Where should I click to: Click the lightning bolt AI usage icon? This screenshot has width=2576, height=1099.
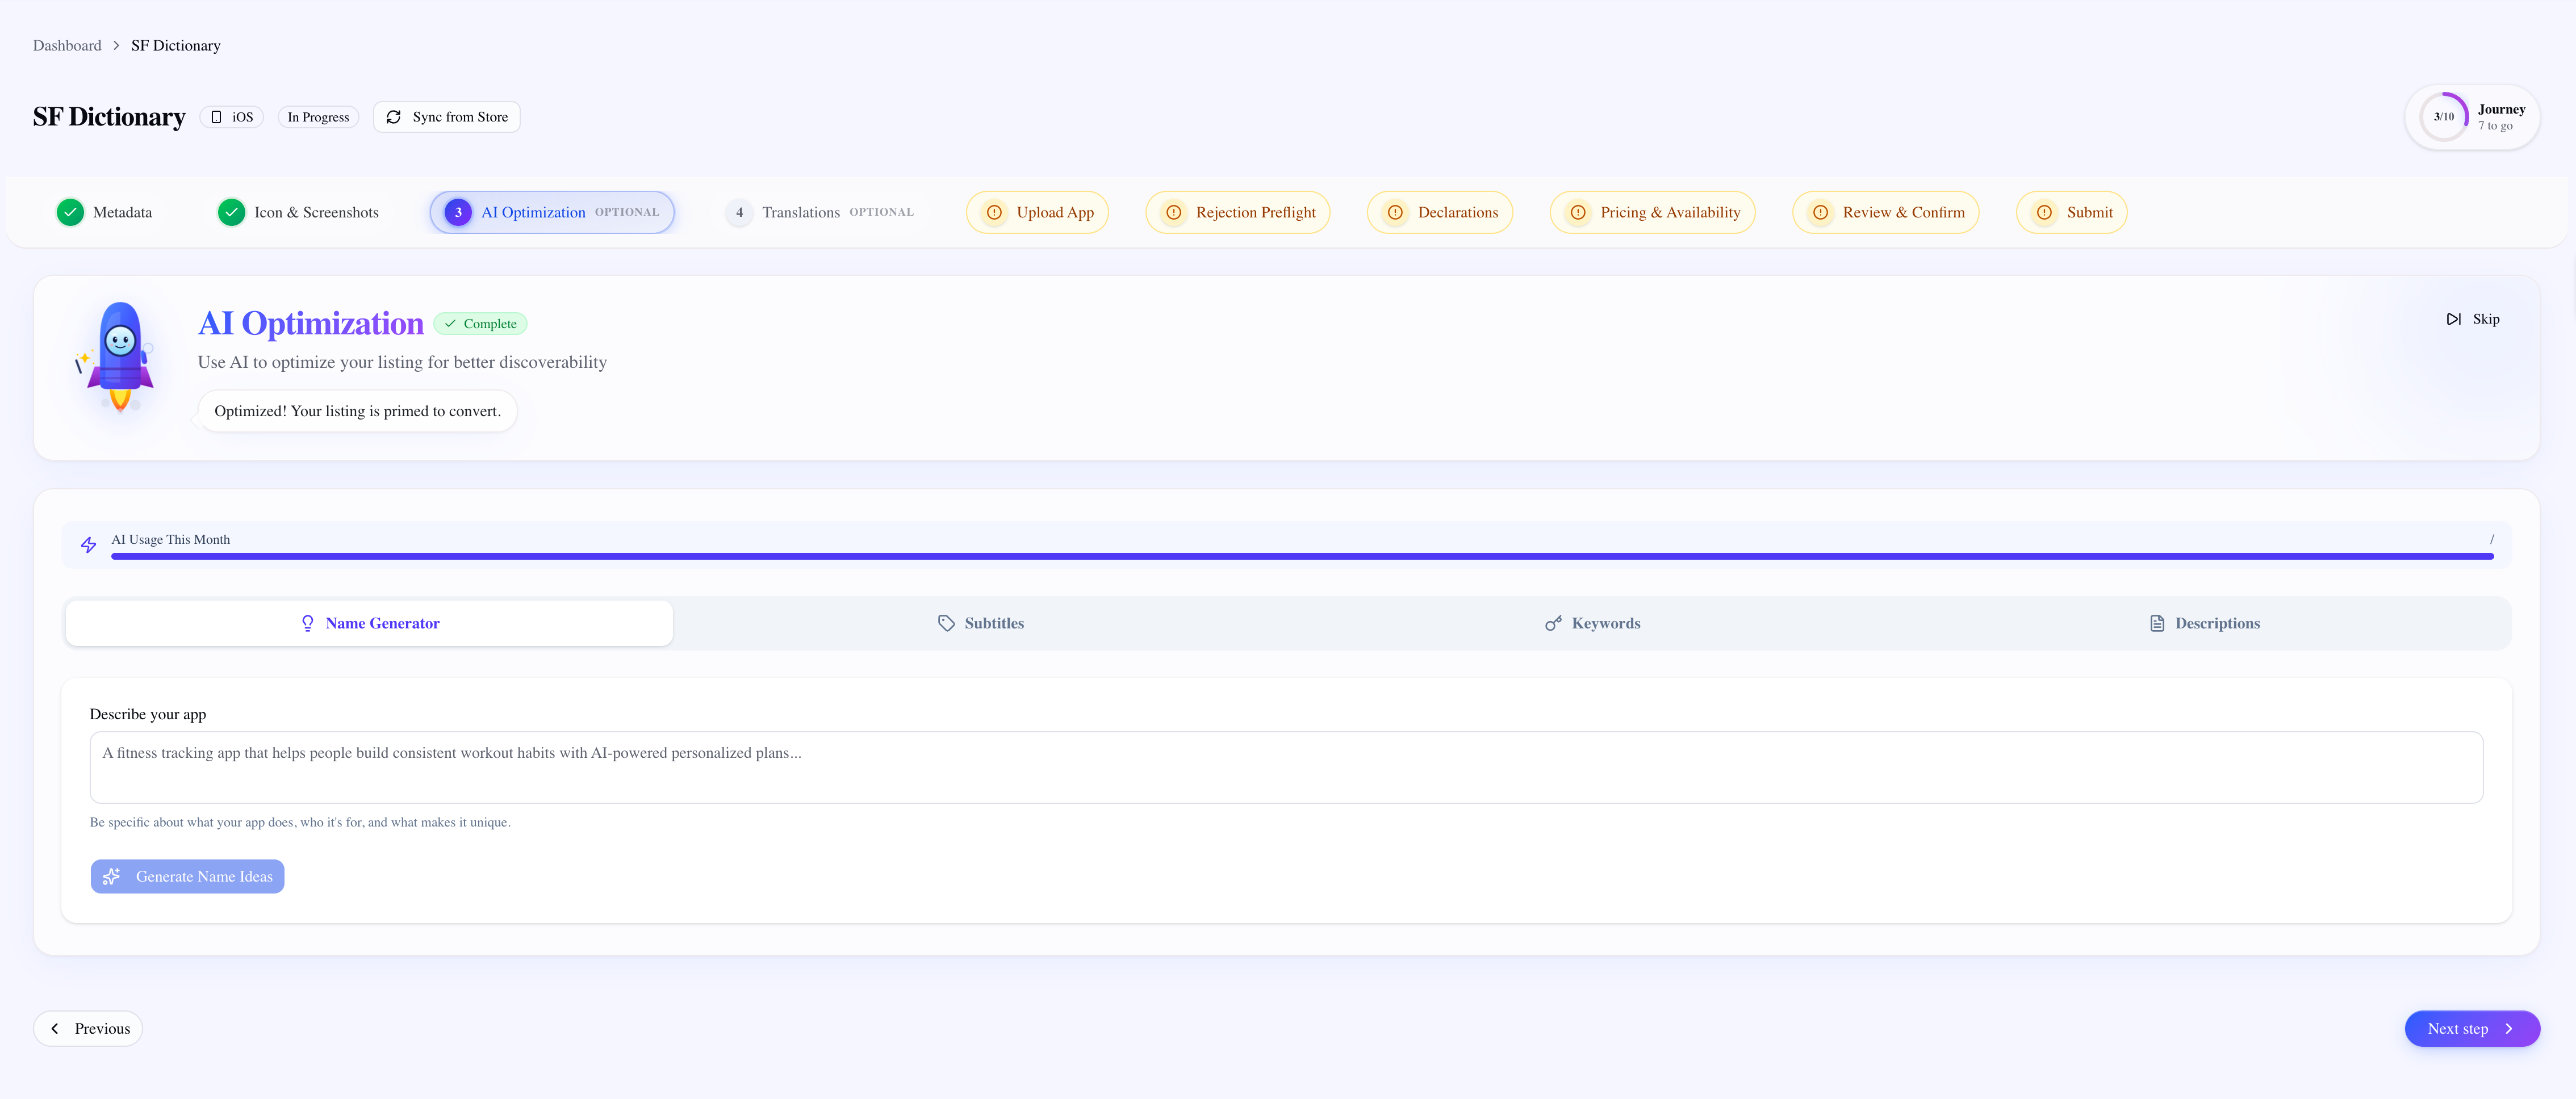[89, 545]
